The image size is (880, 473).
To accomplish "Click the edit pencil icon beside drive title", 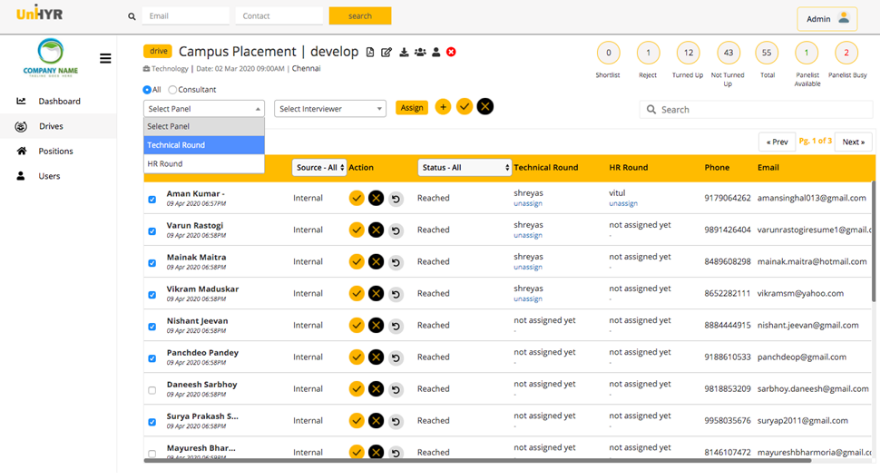I will (x=386, y=52).
